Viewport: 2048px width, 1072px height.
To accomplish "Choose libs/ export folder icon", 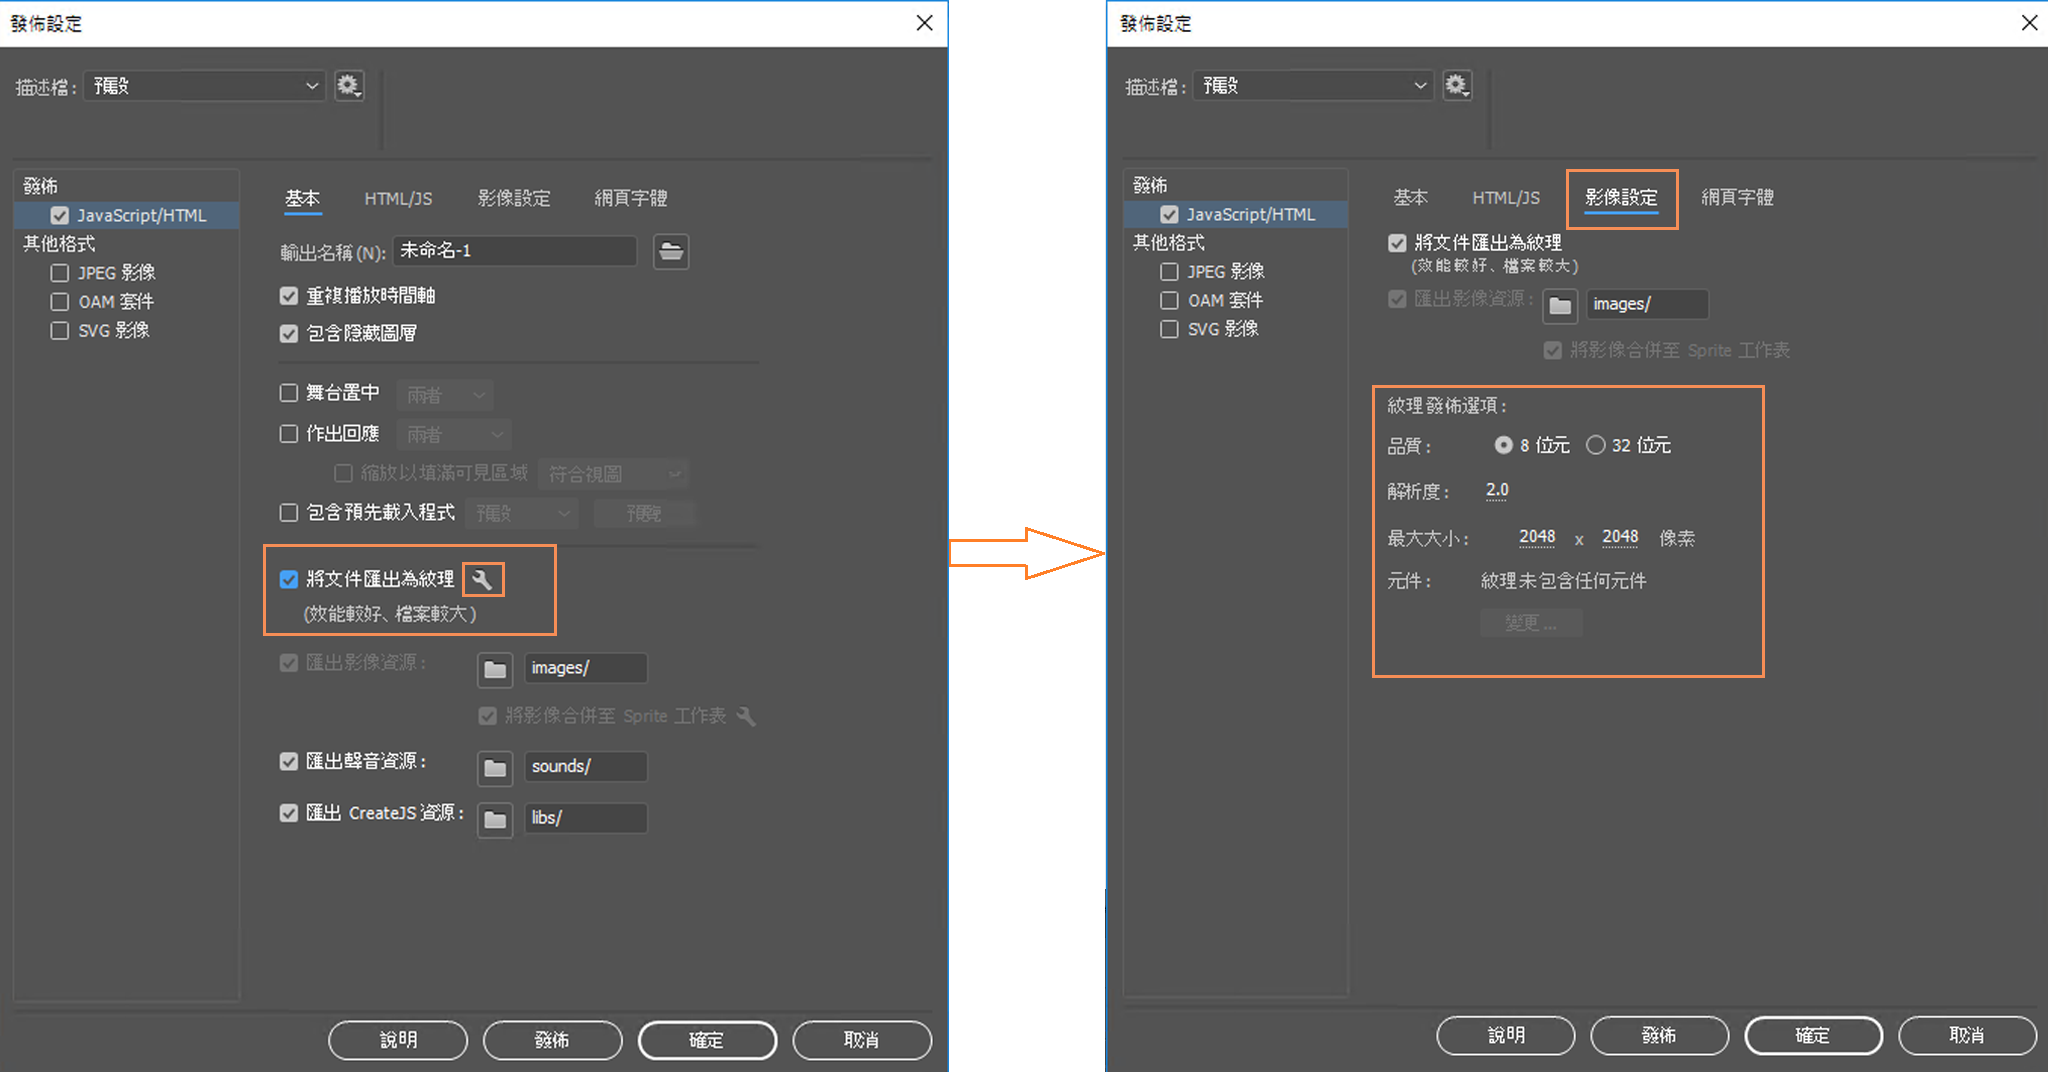I will point(495,820).
